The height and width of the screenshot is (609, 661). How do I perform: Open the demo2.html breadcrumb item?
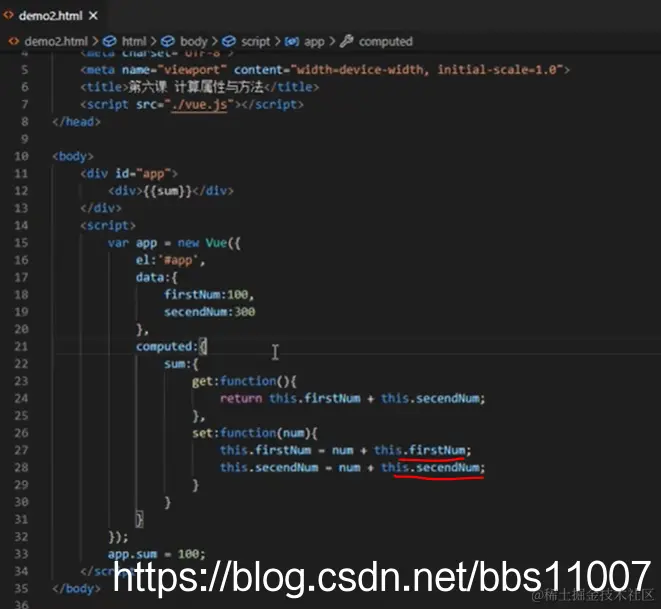point(56,41)
